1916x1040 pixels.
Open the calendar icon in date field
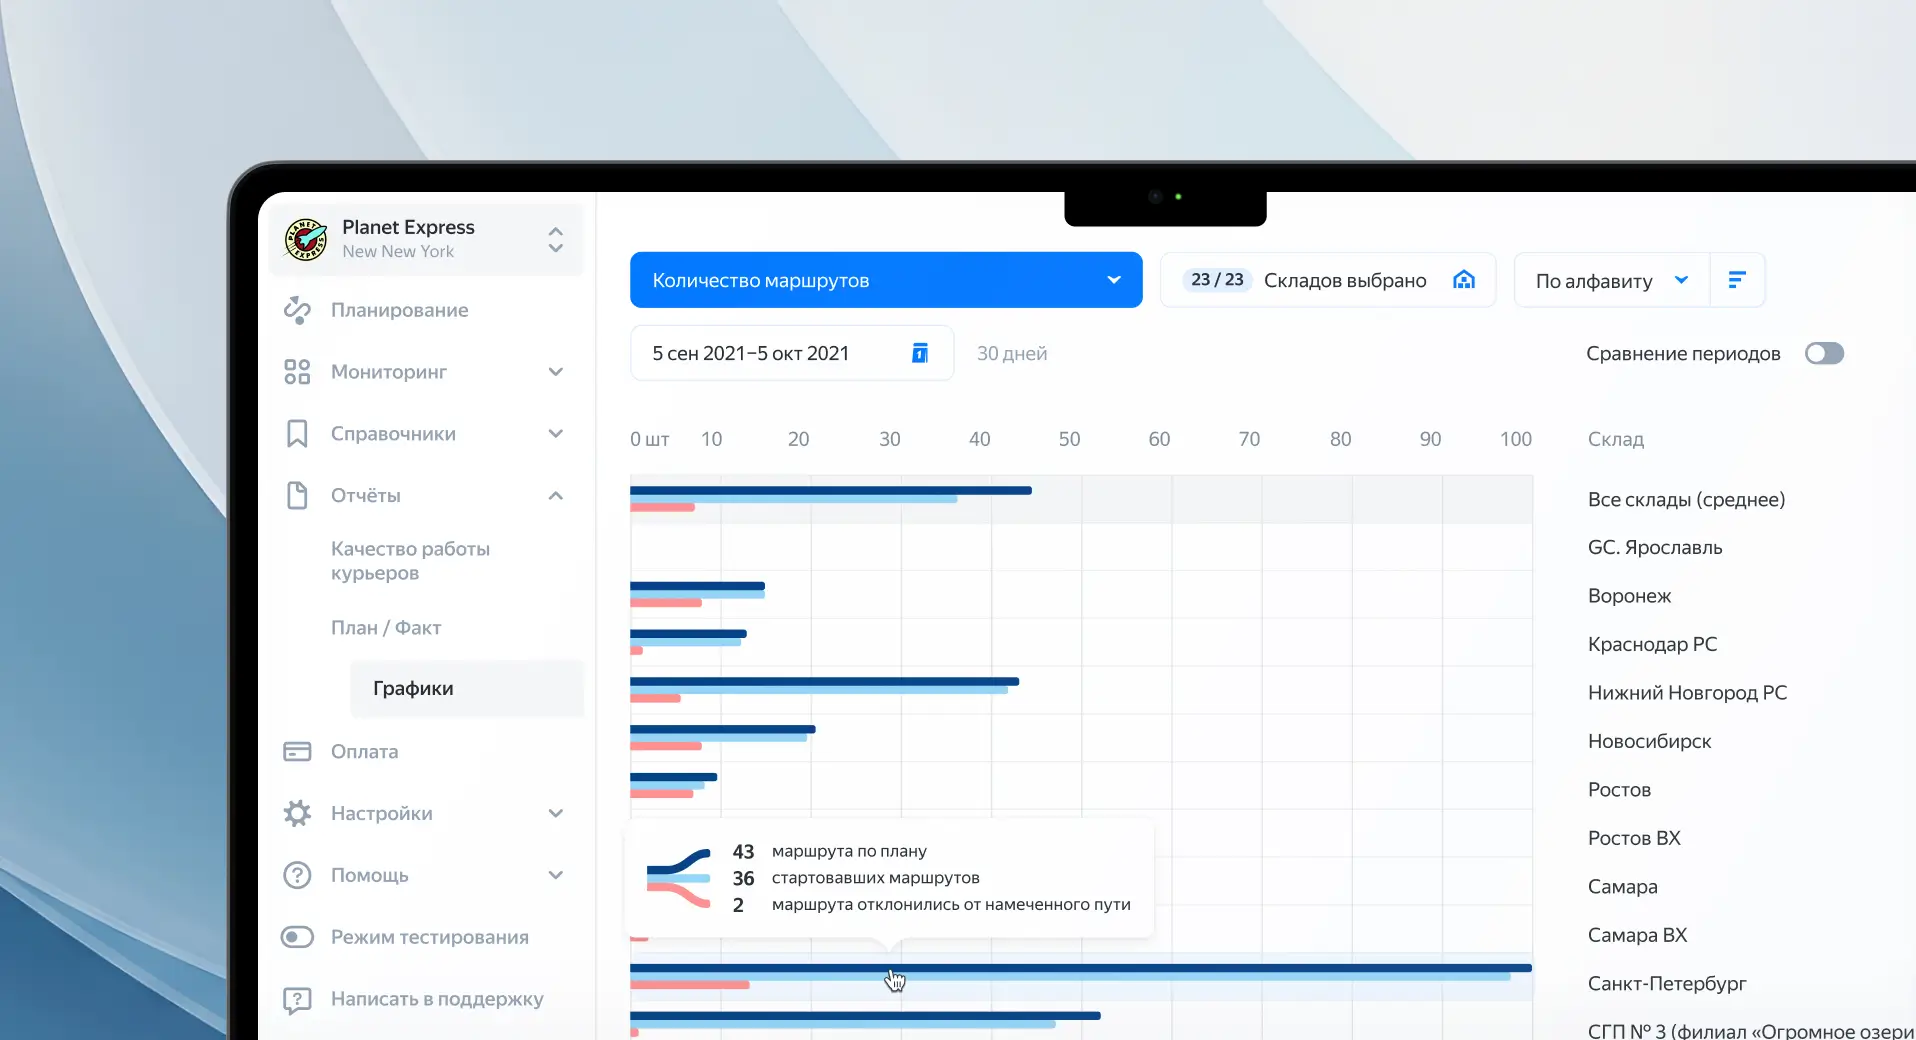coord(920,353)
